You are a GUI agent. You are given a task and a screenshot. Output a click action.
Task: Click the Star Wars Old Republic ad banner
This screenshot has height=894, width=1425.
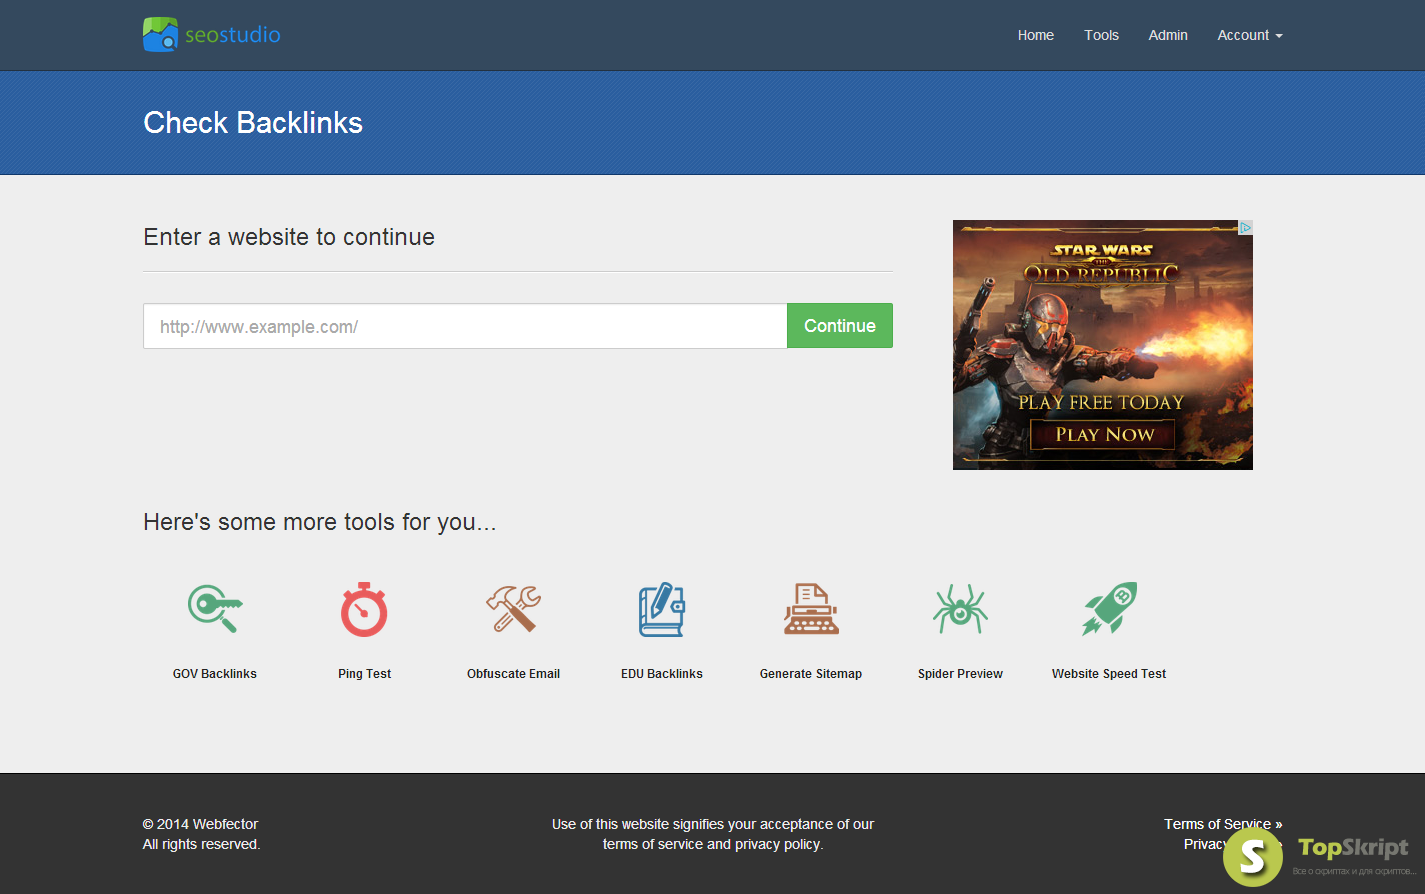(1103, 345)
